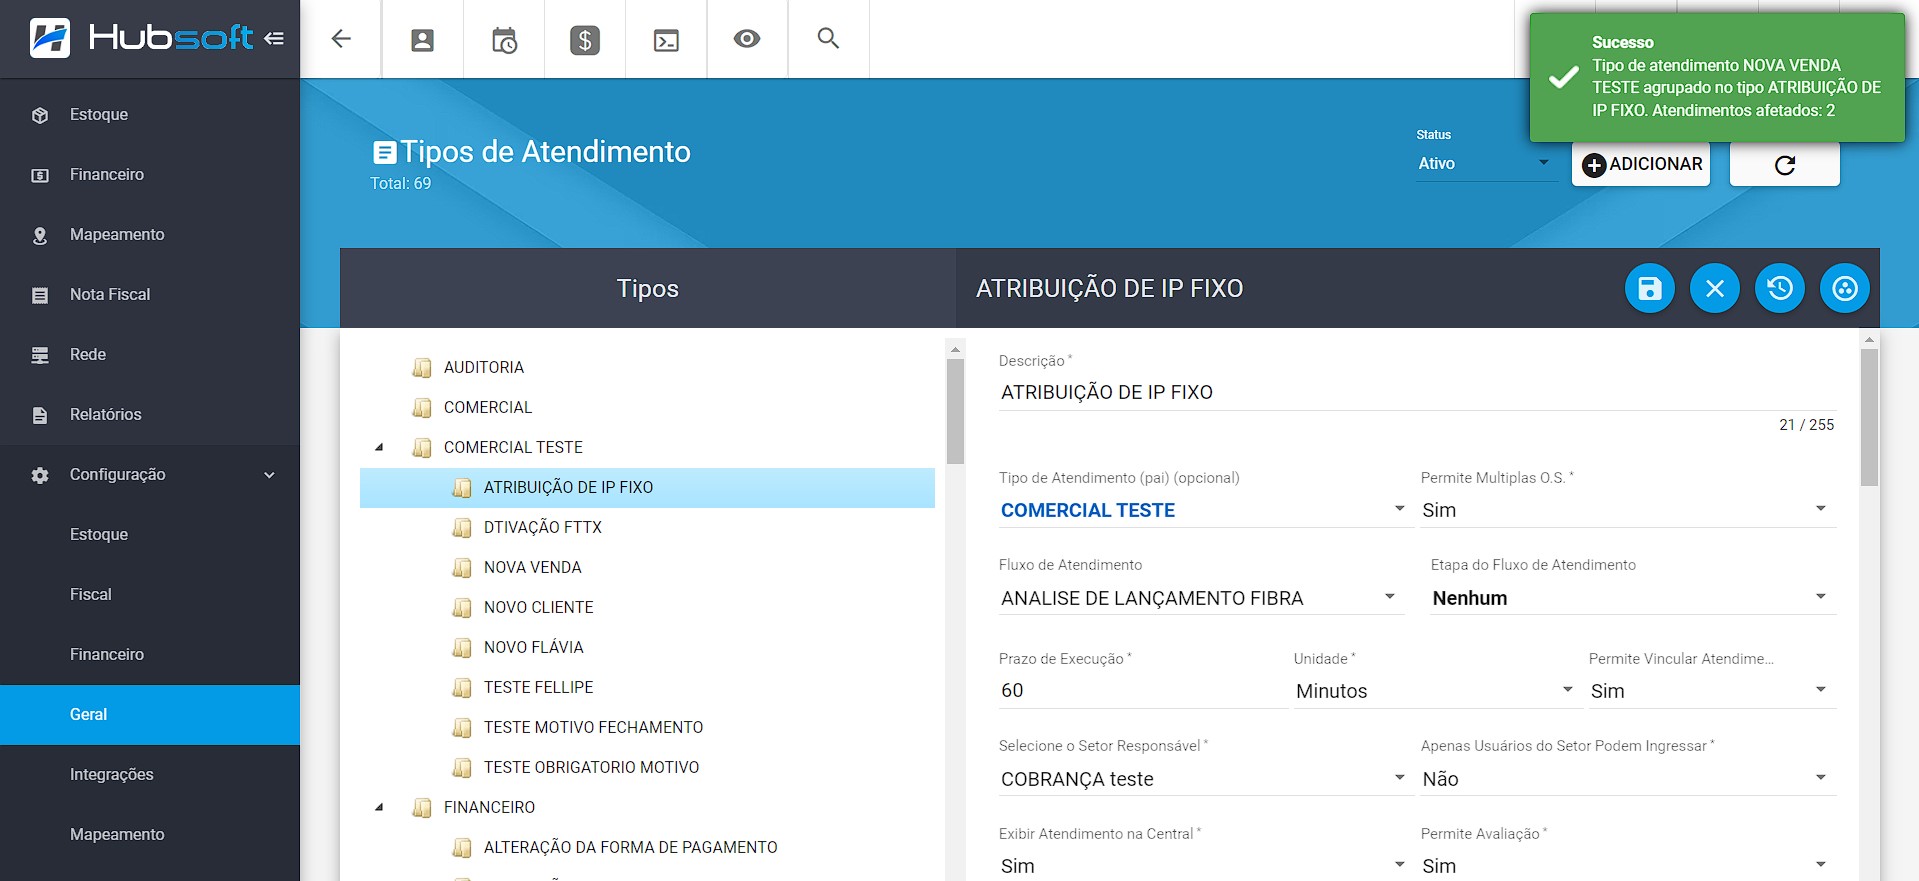Open Permite Vincular Atendimento dropdown
Screen dimensions: 1919x881
coord(1712,691)
